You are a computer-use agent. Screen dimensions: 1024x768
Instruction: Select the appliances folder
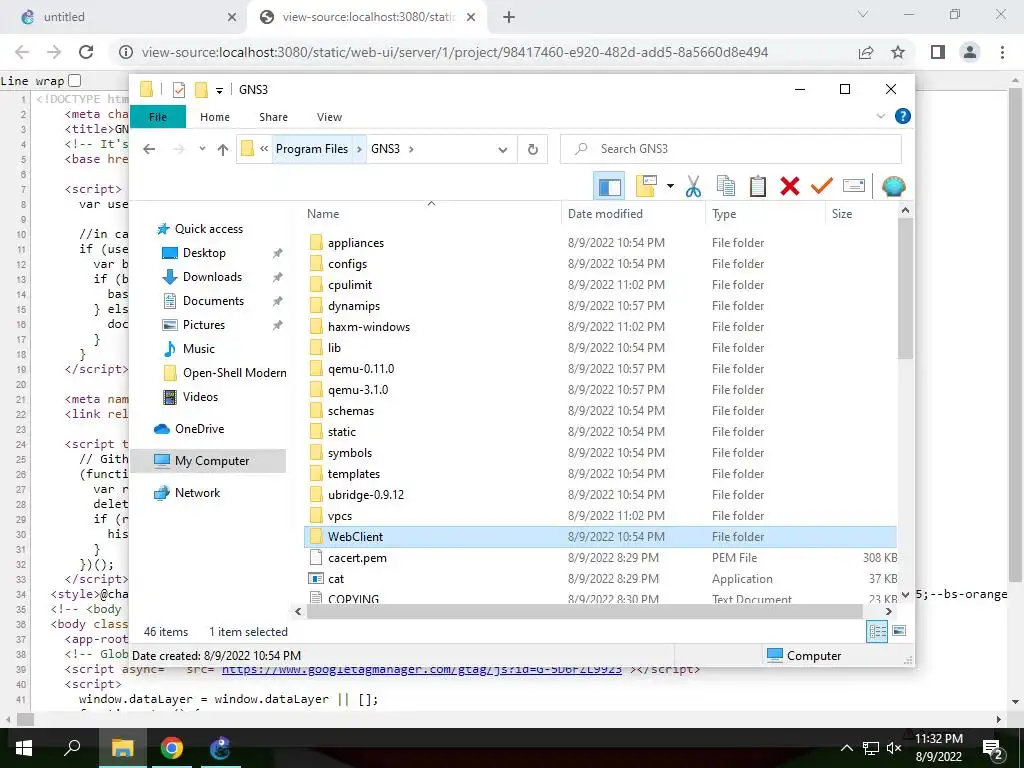356,243
